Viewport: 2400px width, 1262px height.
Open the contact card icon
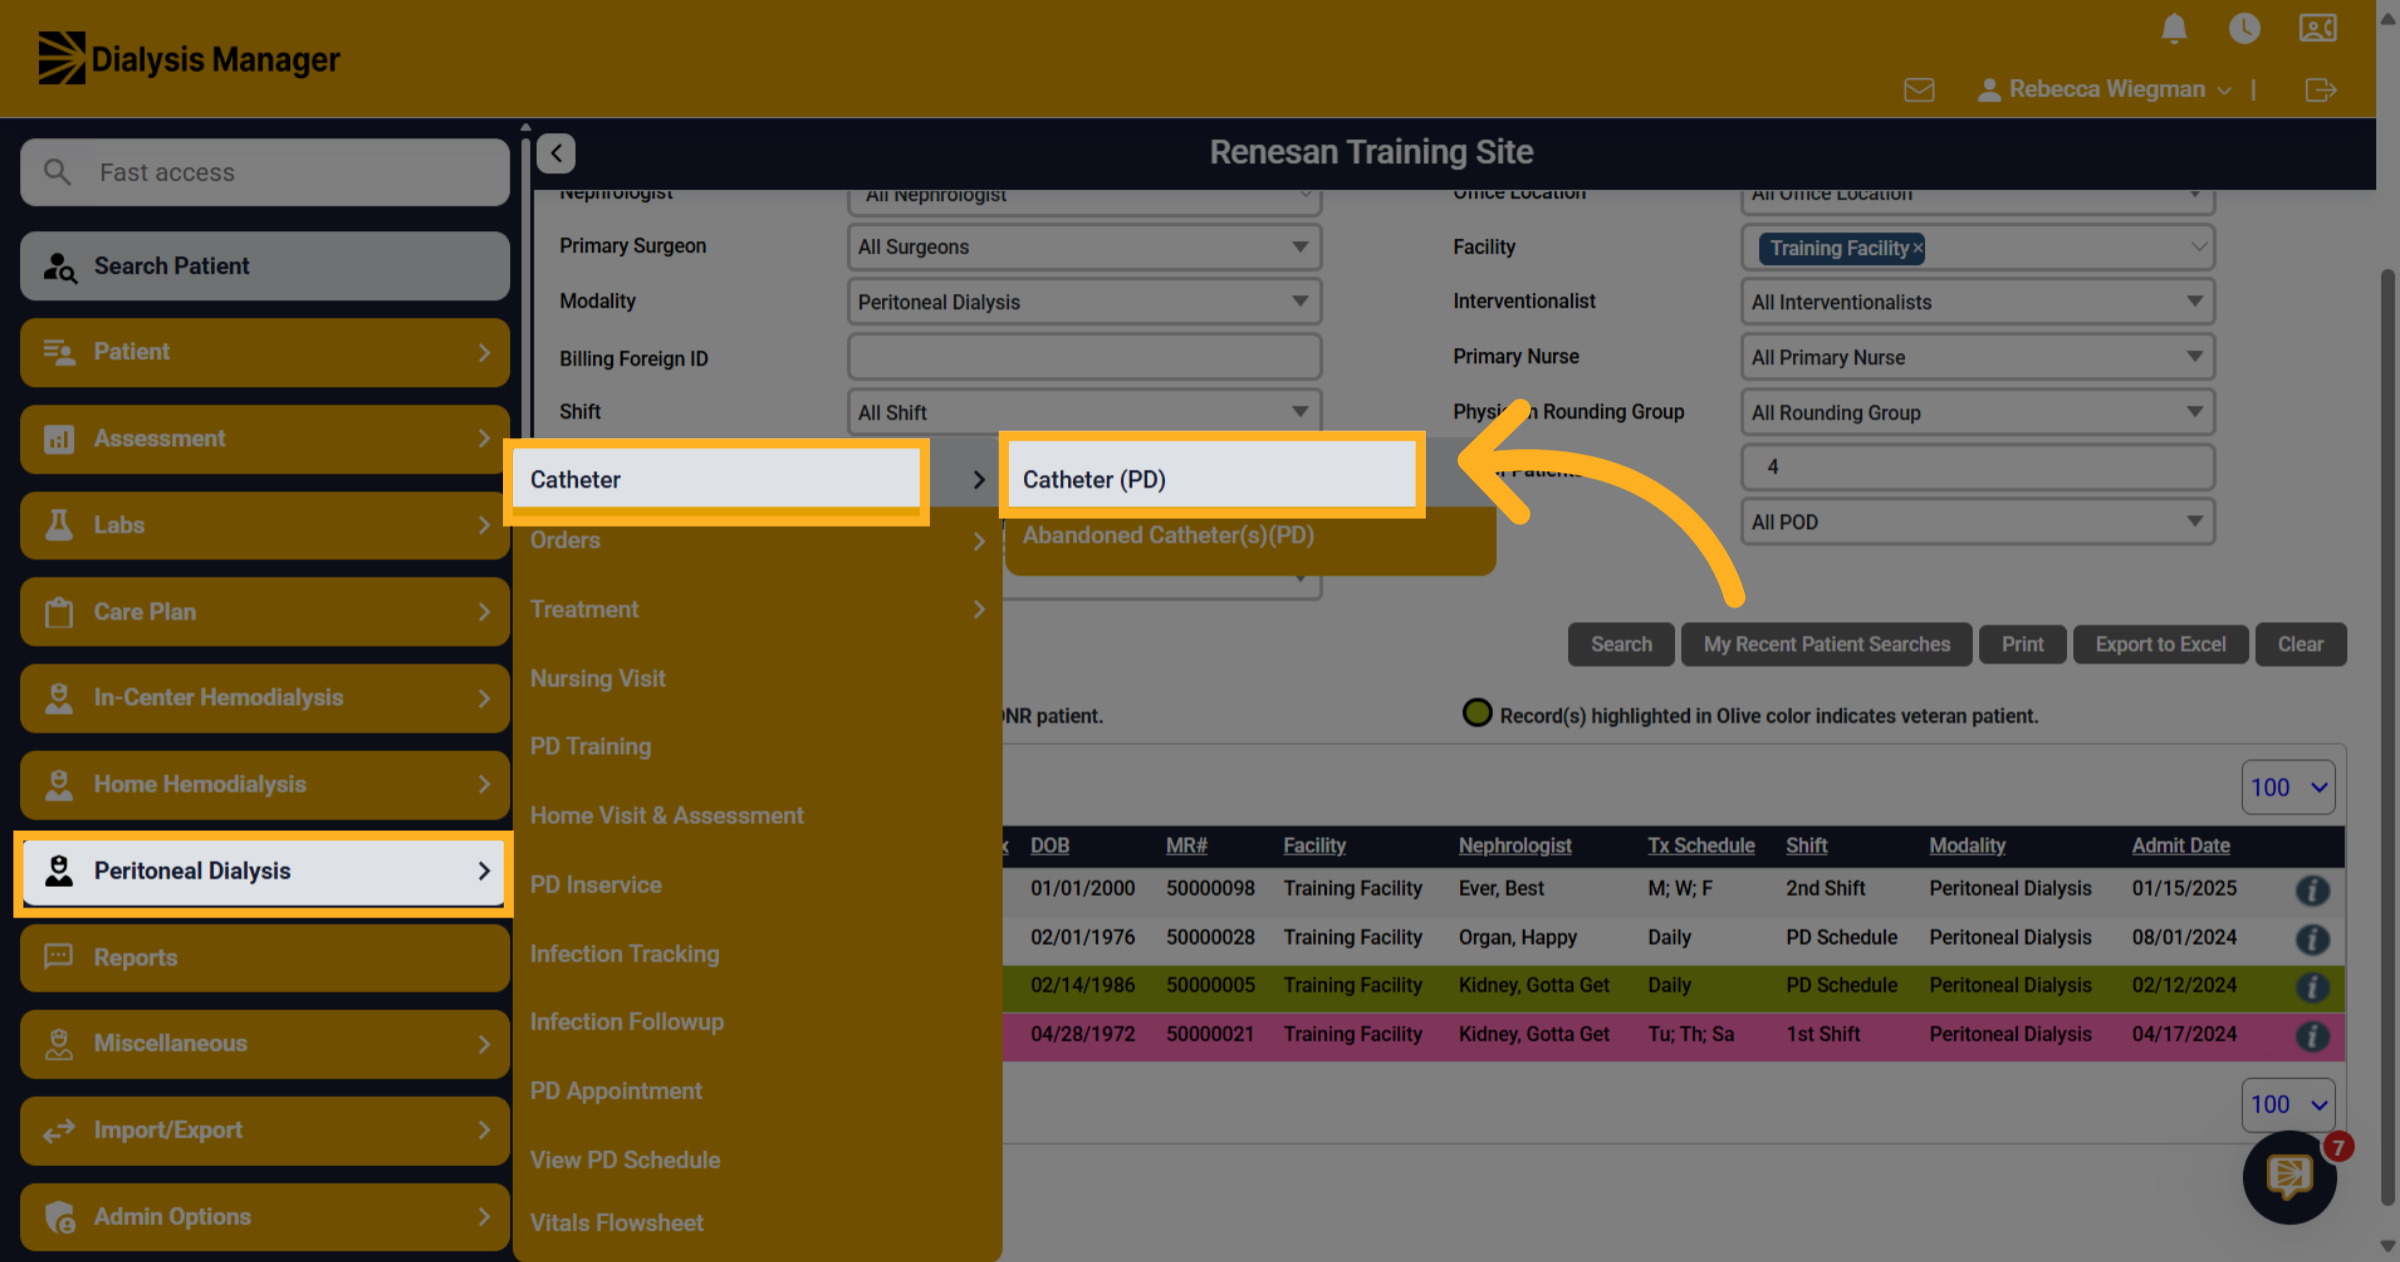click(2318, 28)
